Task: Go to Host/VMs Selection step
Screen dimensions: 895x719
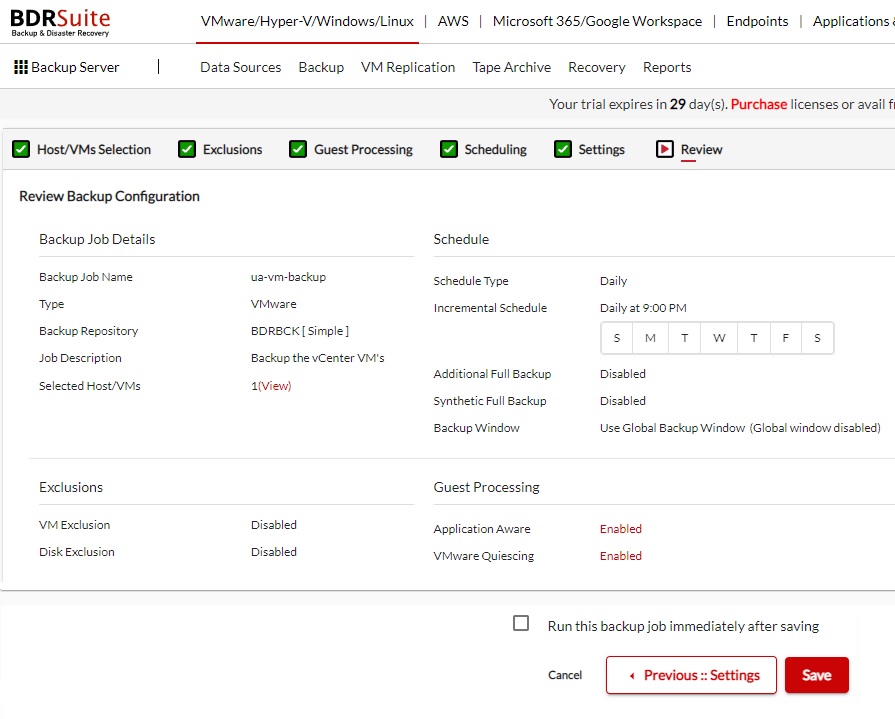Action: click(x=94, y=150)
